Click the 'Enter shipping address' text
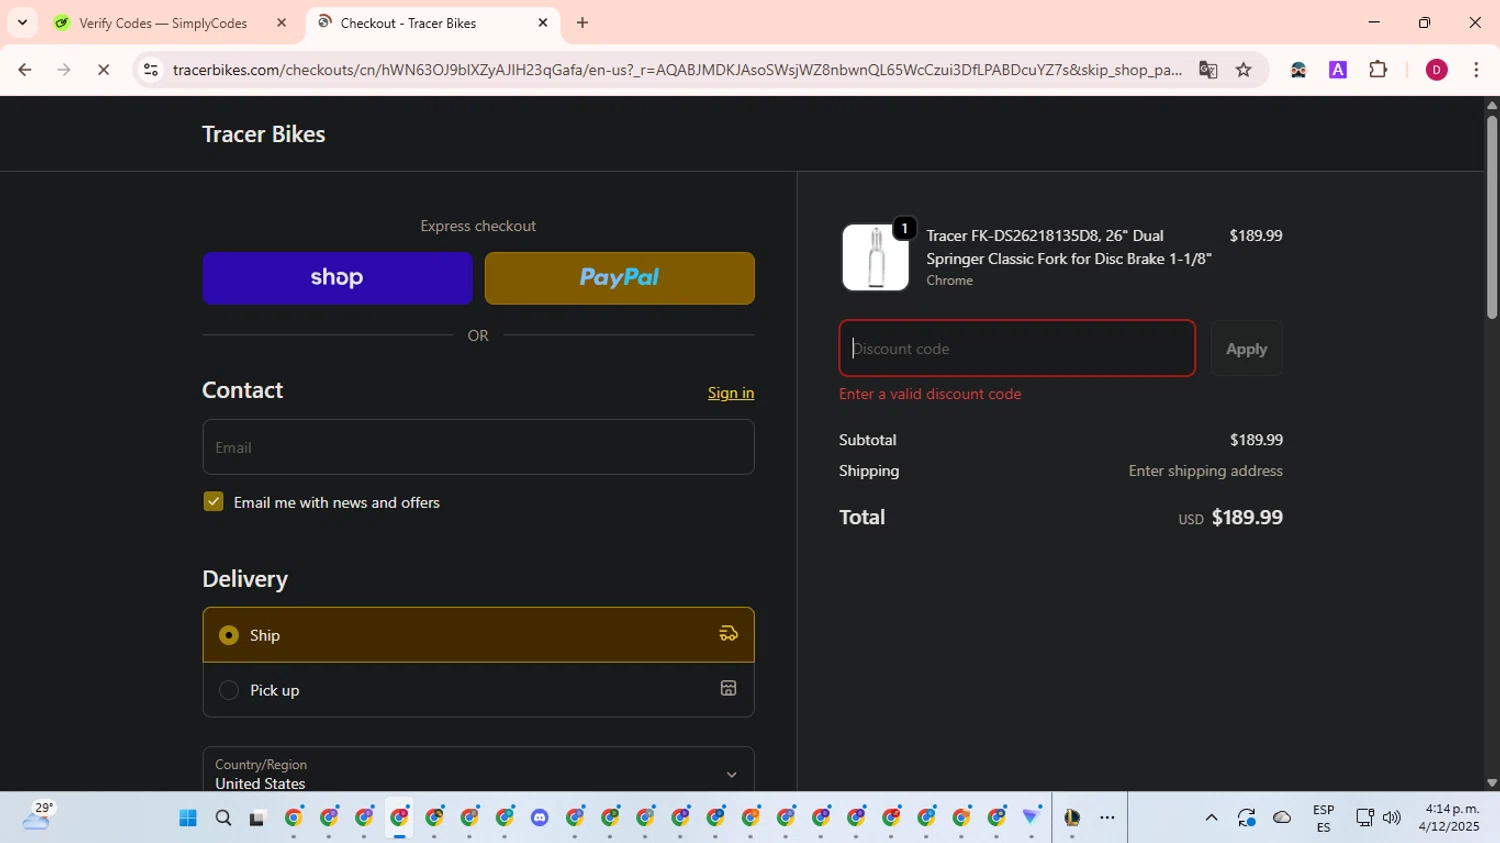Image resolution: width=1500 pixels, height=843 pixels. (1205, 471)
